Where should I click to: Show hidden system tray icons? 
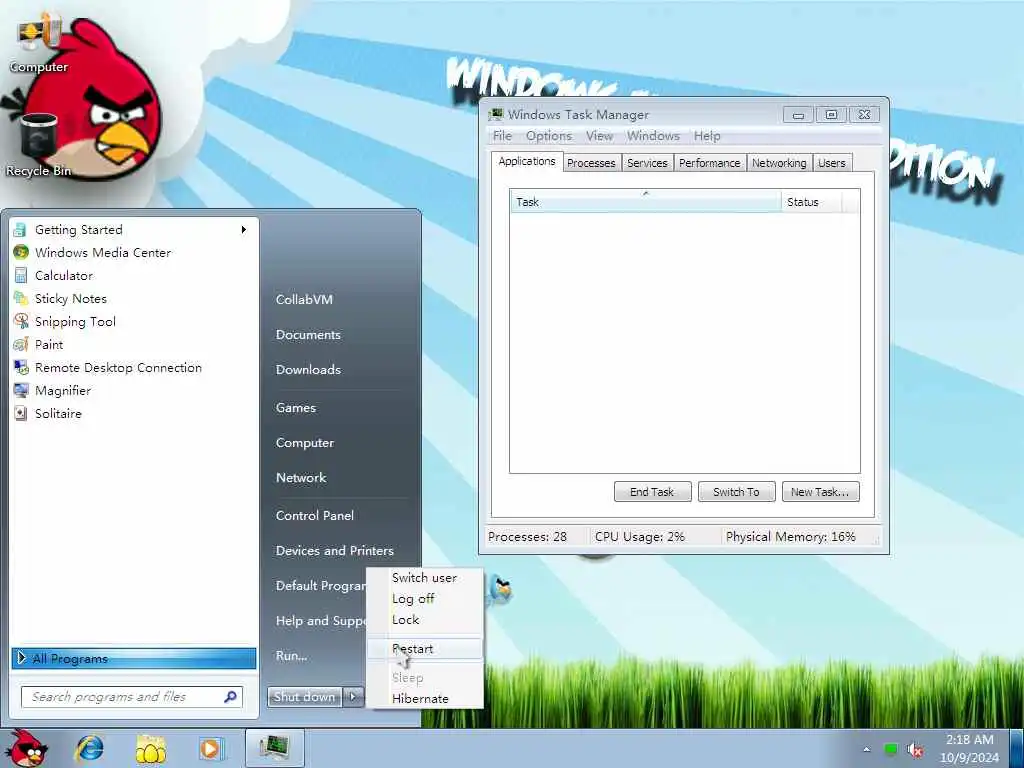(867, 749)
